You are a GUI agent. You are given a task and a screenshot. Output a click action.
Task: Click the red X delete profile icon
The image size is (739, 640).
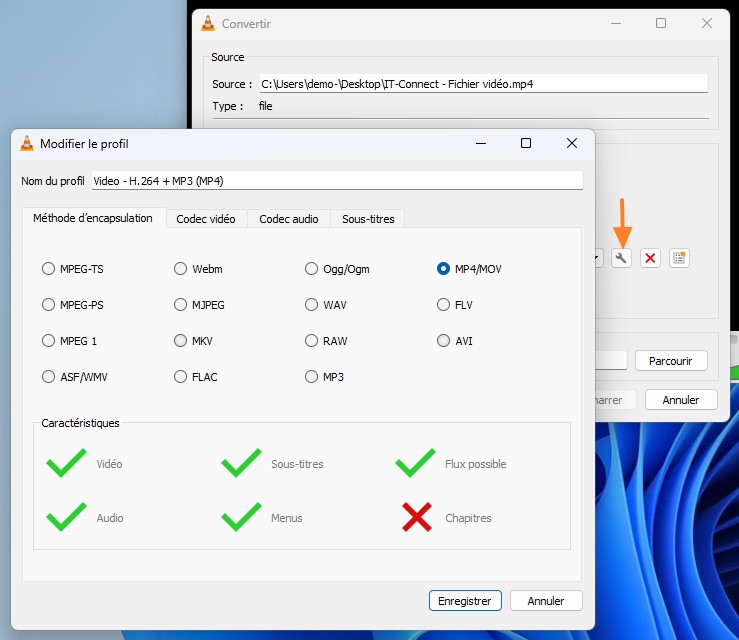(650, 258)
